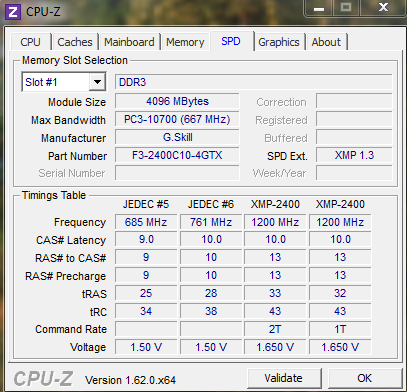The width and height of the screenshot is (407, 392).
Task: Click the tRC value 38
Action: pos(211,311)
